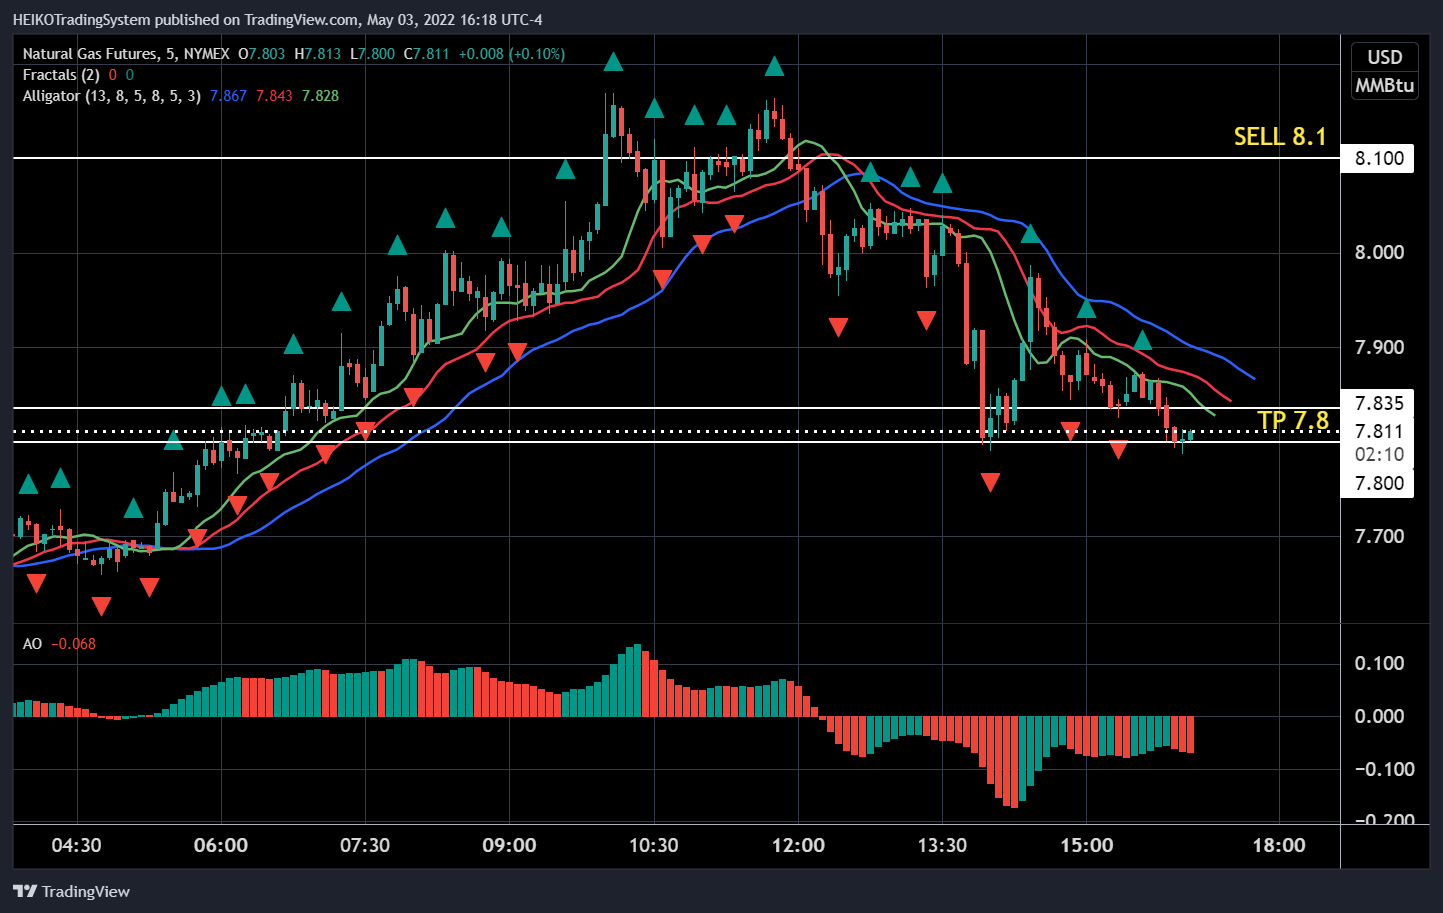Click the 15:00 time axis label
This screenshot has height=913, width=1443.
[x=1086, y=845]
